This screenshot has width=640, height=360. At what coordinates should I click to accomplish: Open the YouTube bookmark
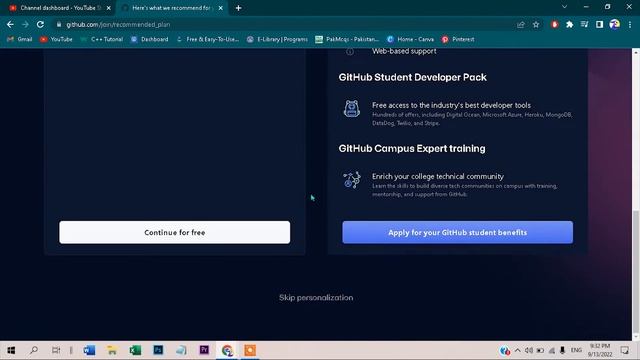click(56, 39)
